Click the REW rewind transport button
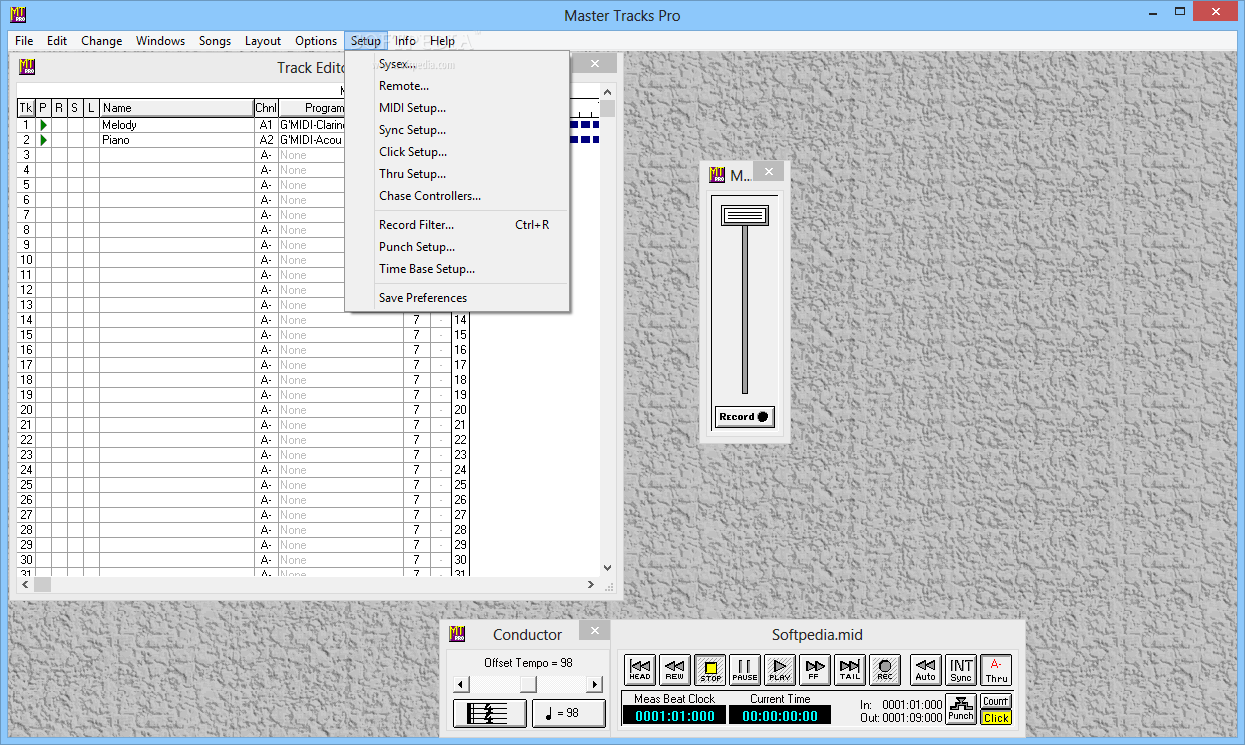1245x745 pixels. tap(675, 669)
